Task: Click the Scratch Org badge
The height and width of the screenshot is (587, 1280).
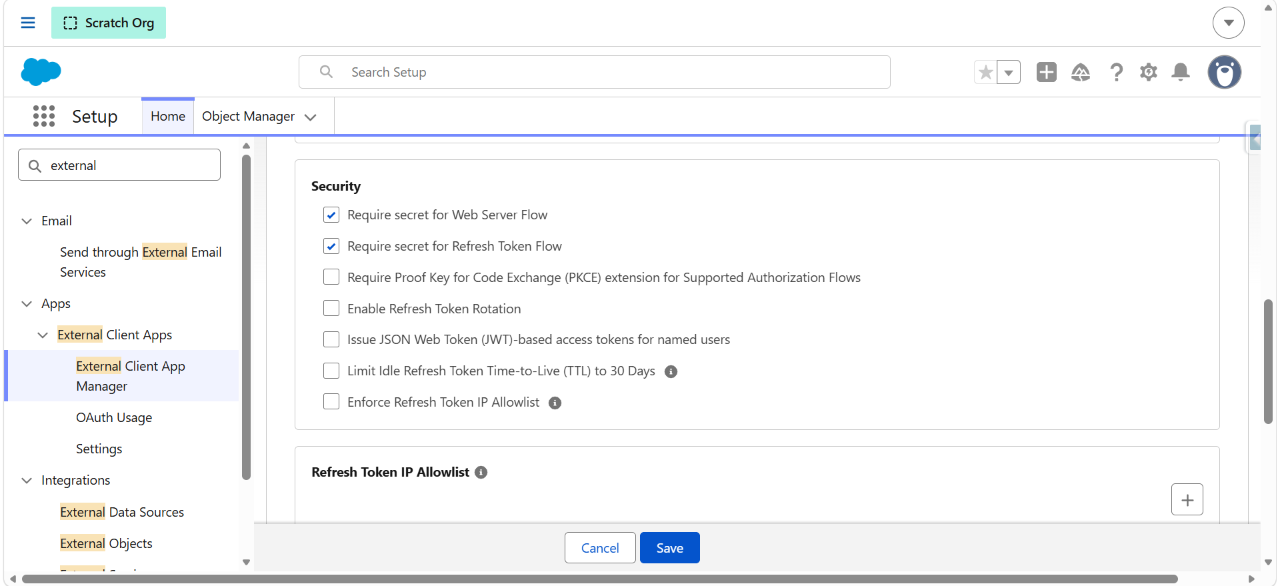Action: pyautogui.click(x=109, y=22)
